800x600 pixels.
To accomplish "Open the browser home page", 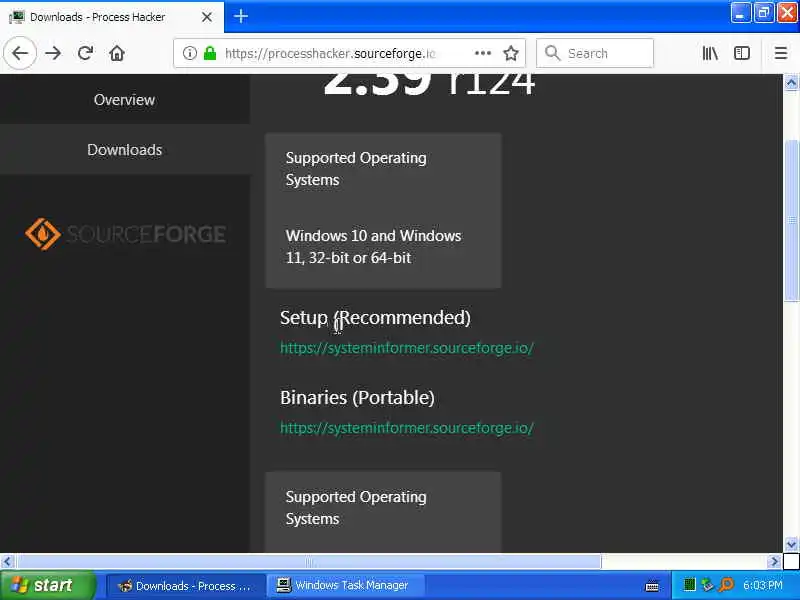I will pos(117,53).
